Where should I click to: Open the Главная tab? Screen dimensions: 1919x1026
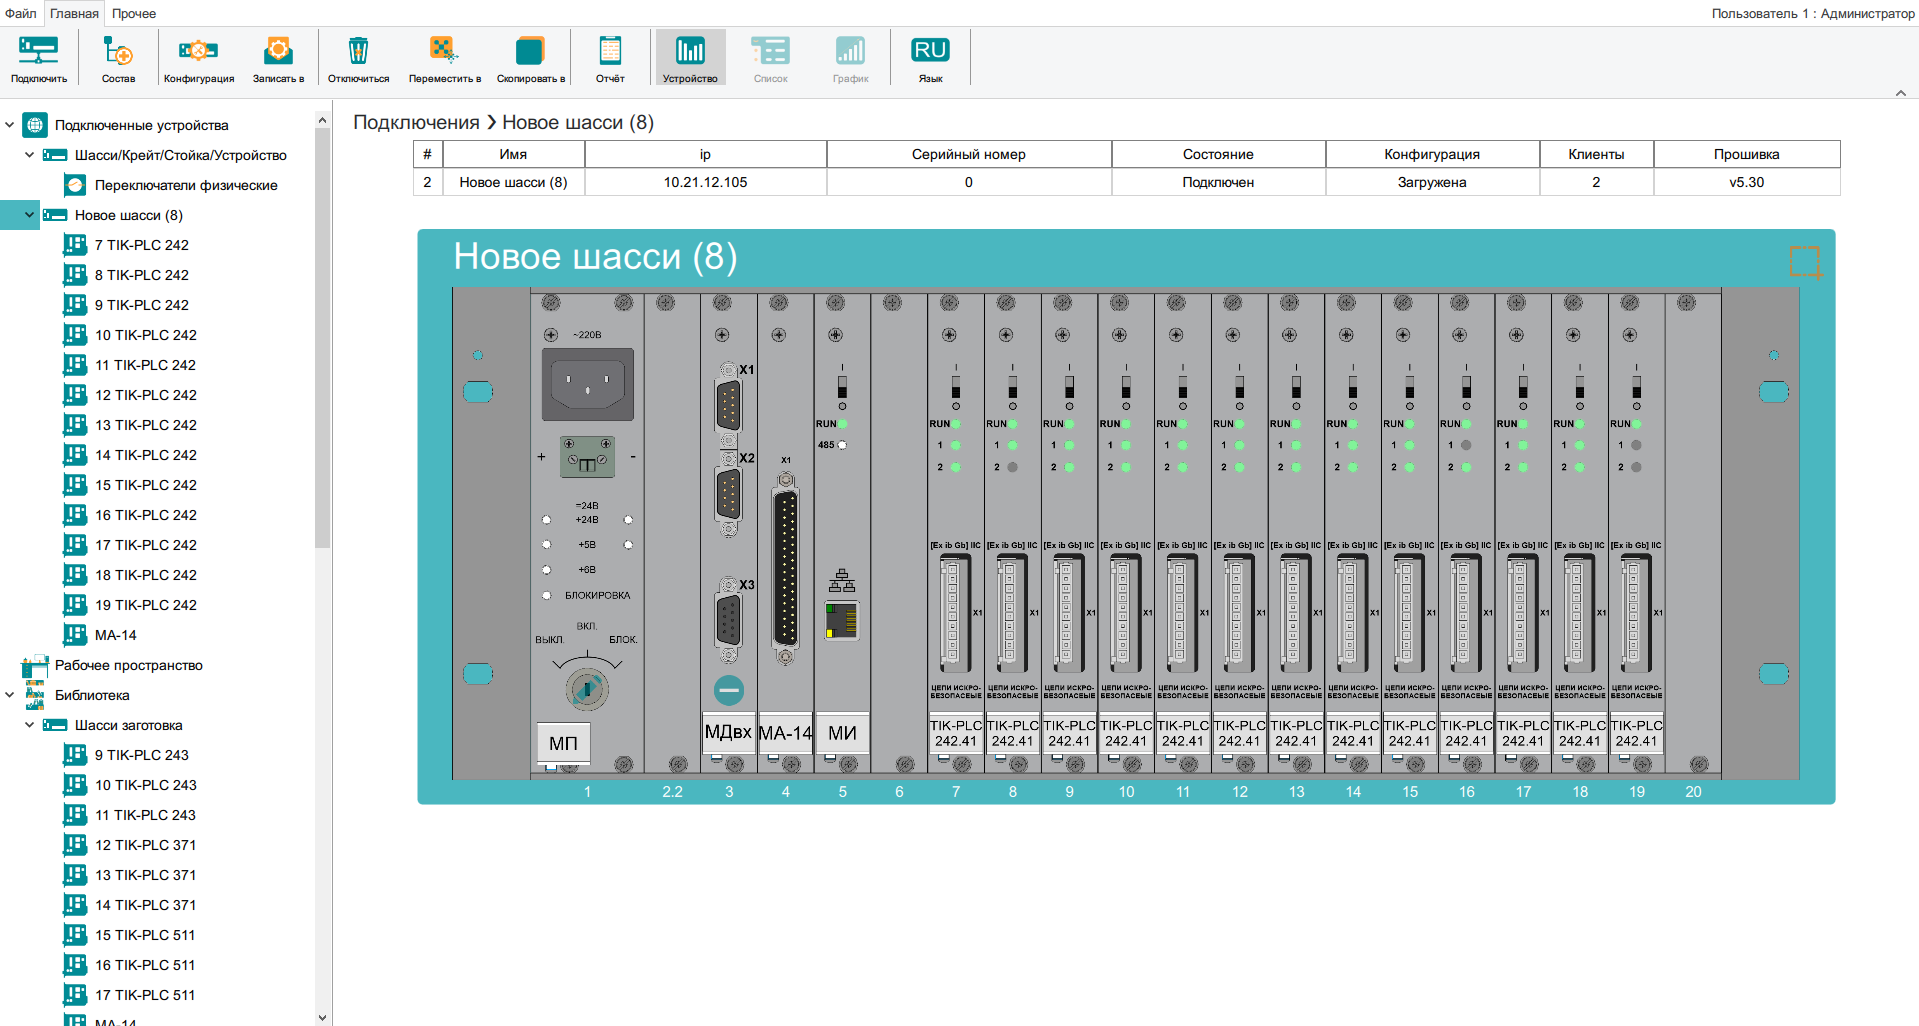74,13
